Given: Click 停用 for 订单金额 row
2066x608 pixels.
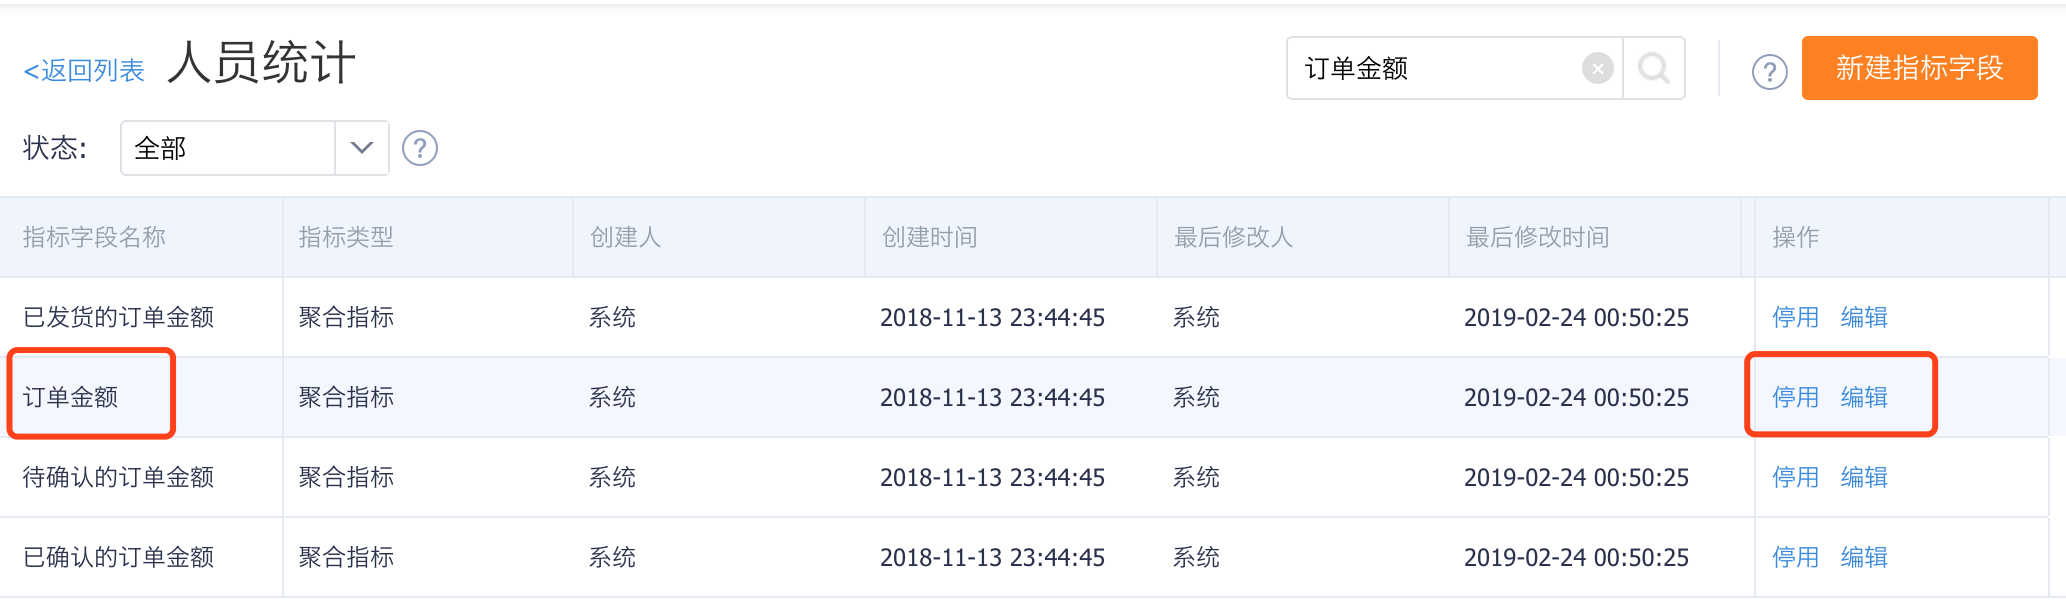Looking at the screenshot, I should (1795, 397).
